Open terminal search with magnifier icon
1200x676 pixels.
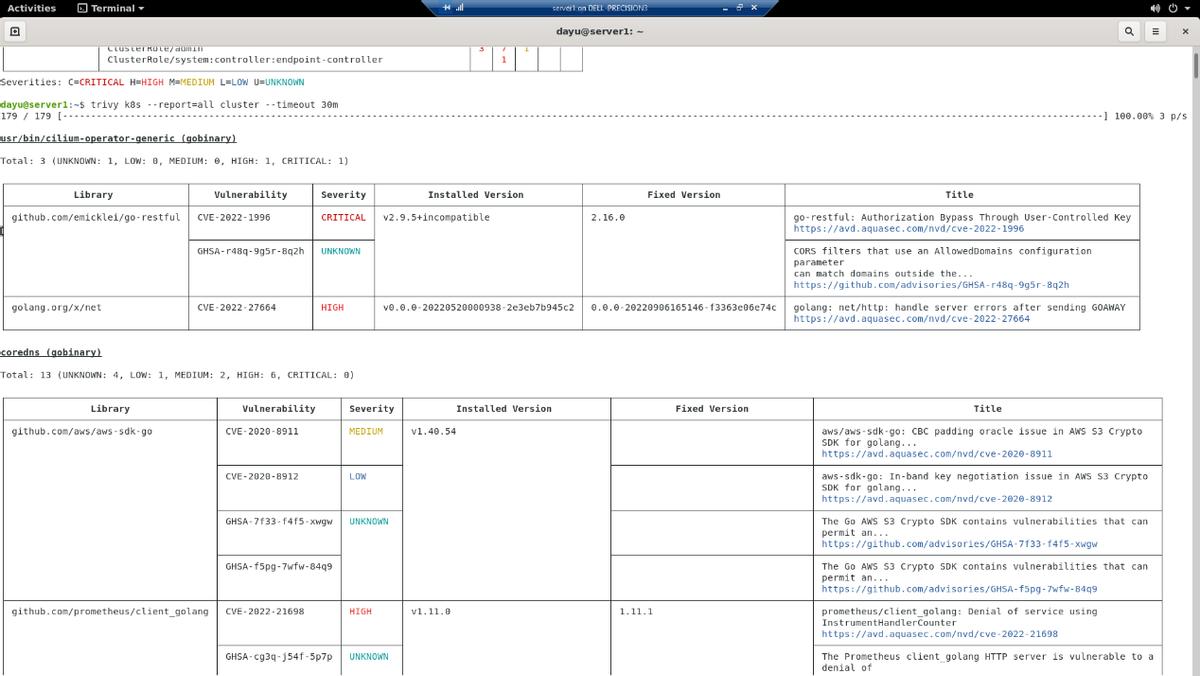pos(1129,31)
